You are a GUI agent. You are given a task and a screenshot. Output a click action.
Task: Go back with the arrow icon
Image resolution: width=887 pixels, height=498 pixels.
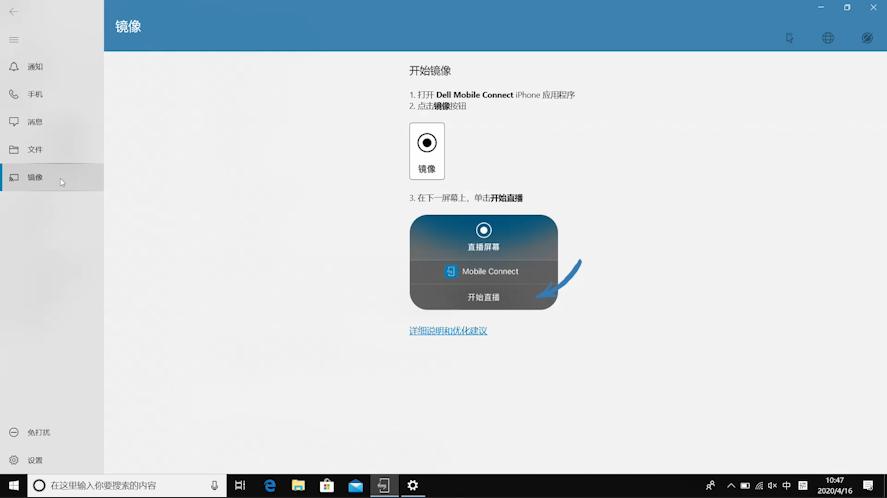[14, 11]
